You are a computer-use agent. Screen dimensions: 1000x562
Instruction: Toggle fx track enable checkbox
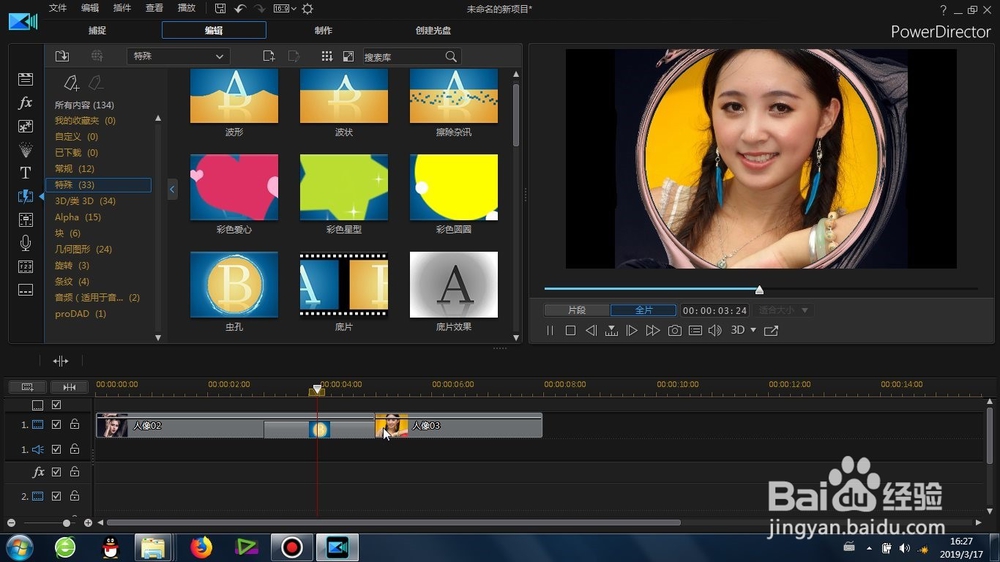click(56, 472)
